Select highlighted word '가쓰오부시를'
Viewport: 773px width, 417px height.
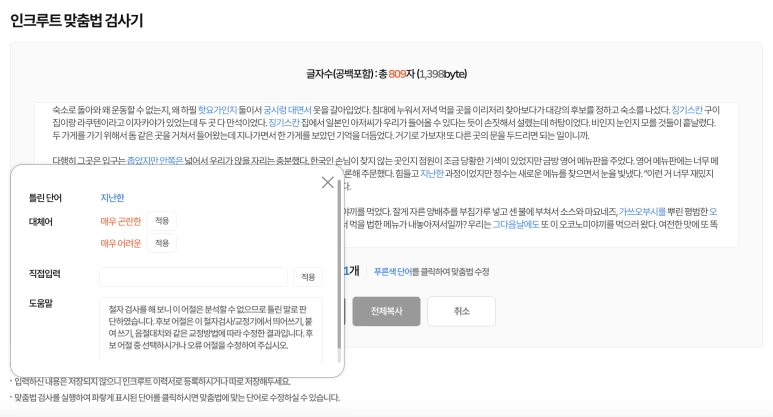pos(642,211)
